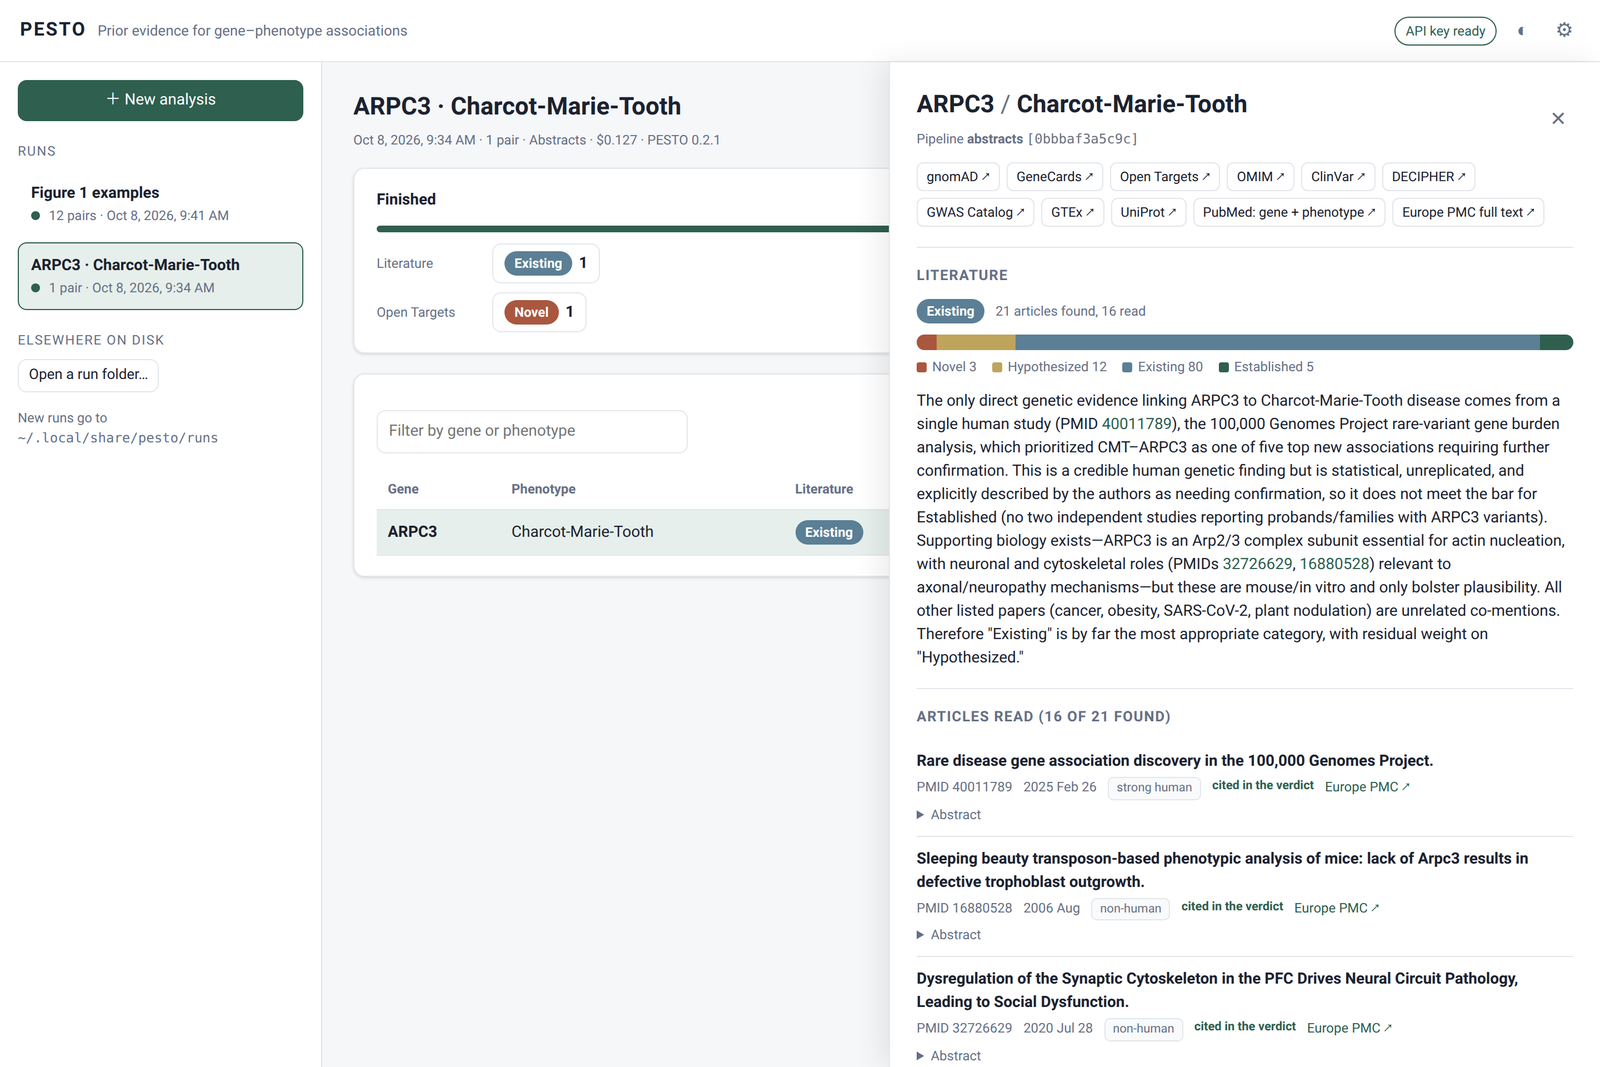Follow PMID 32726629 link in the verdict text
This screenshot has height=1067, width=1600.
coord(1257,564)
